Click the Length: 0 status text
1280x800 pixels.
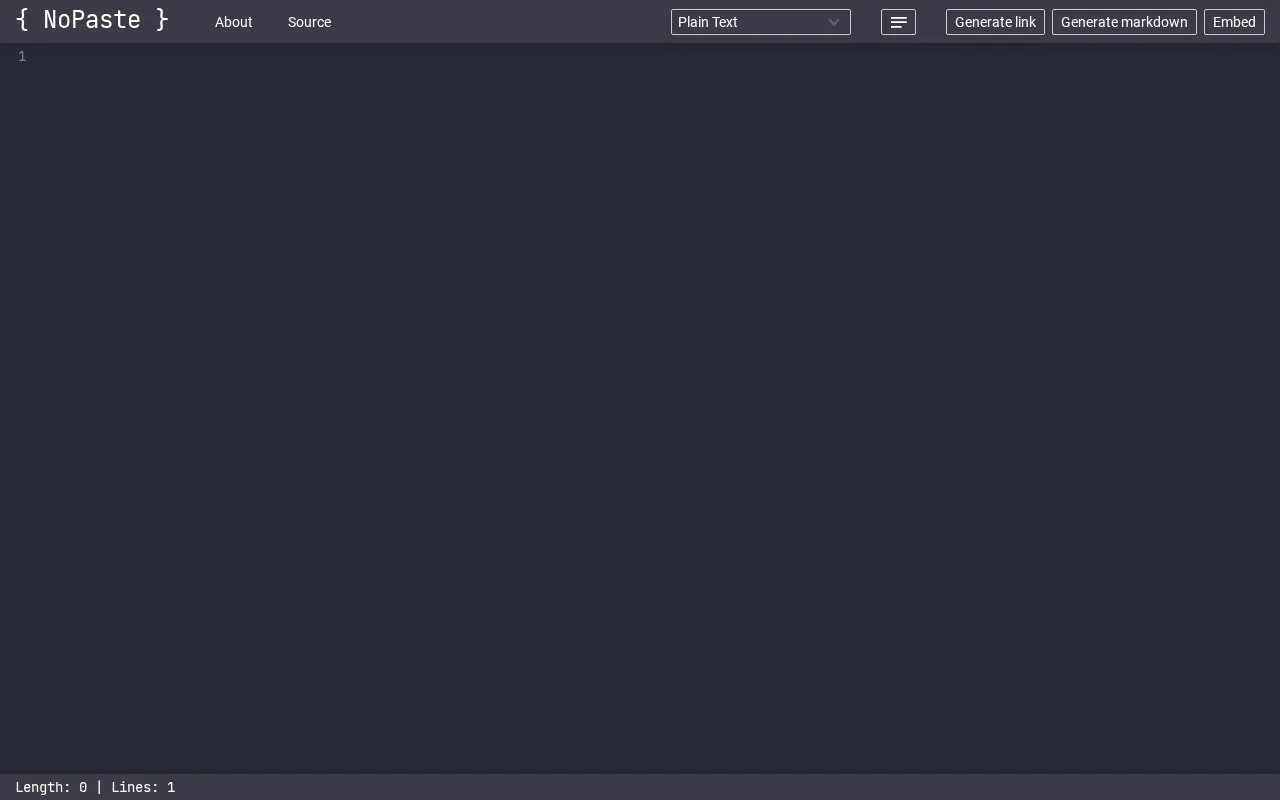coord(51,787)
